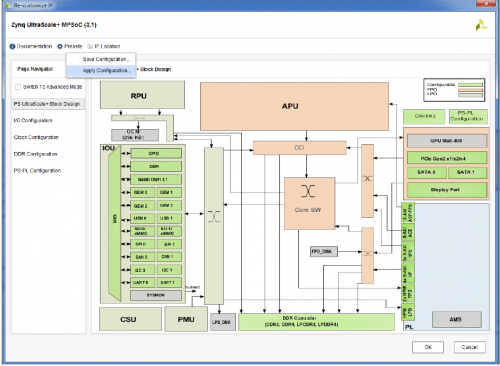
Task: Click the SATA 1 block
Action: [467, 172]
